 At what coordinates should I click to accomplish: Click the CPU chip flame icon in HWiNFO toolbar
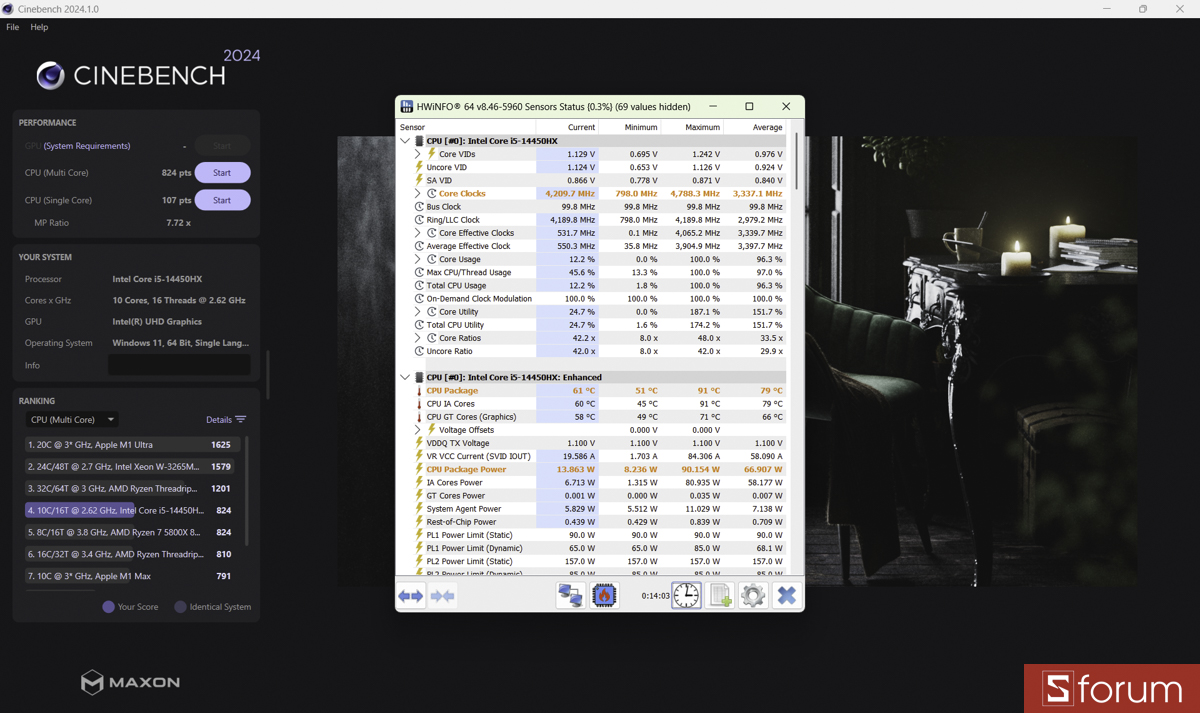[604, 596]
